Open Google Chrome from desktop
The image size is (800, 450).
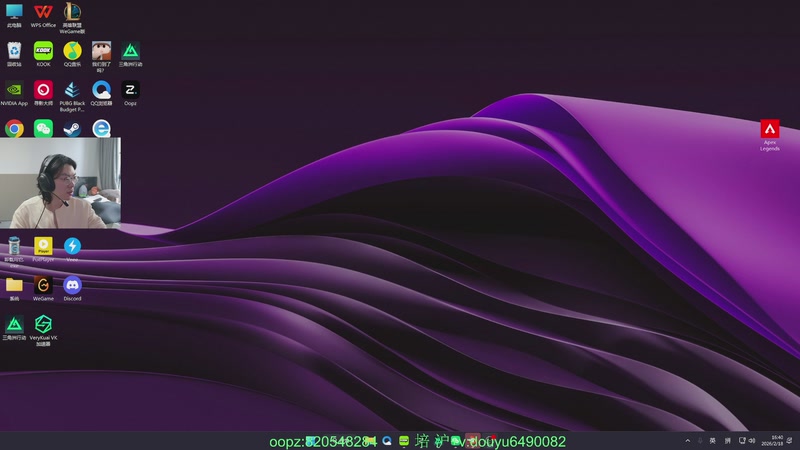[x=14, y=129]
